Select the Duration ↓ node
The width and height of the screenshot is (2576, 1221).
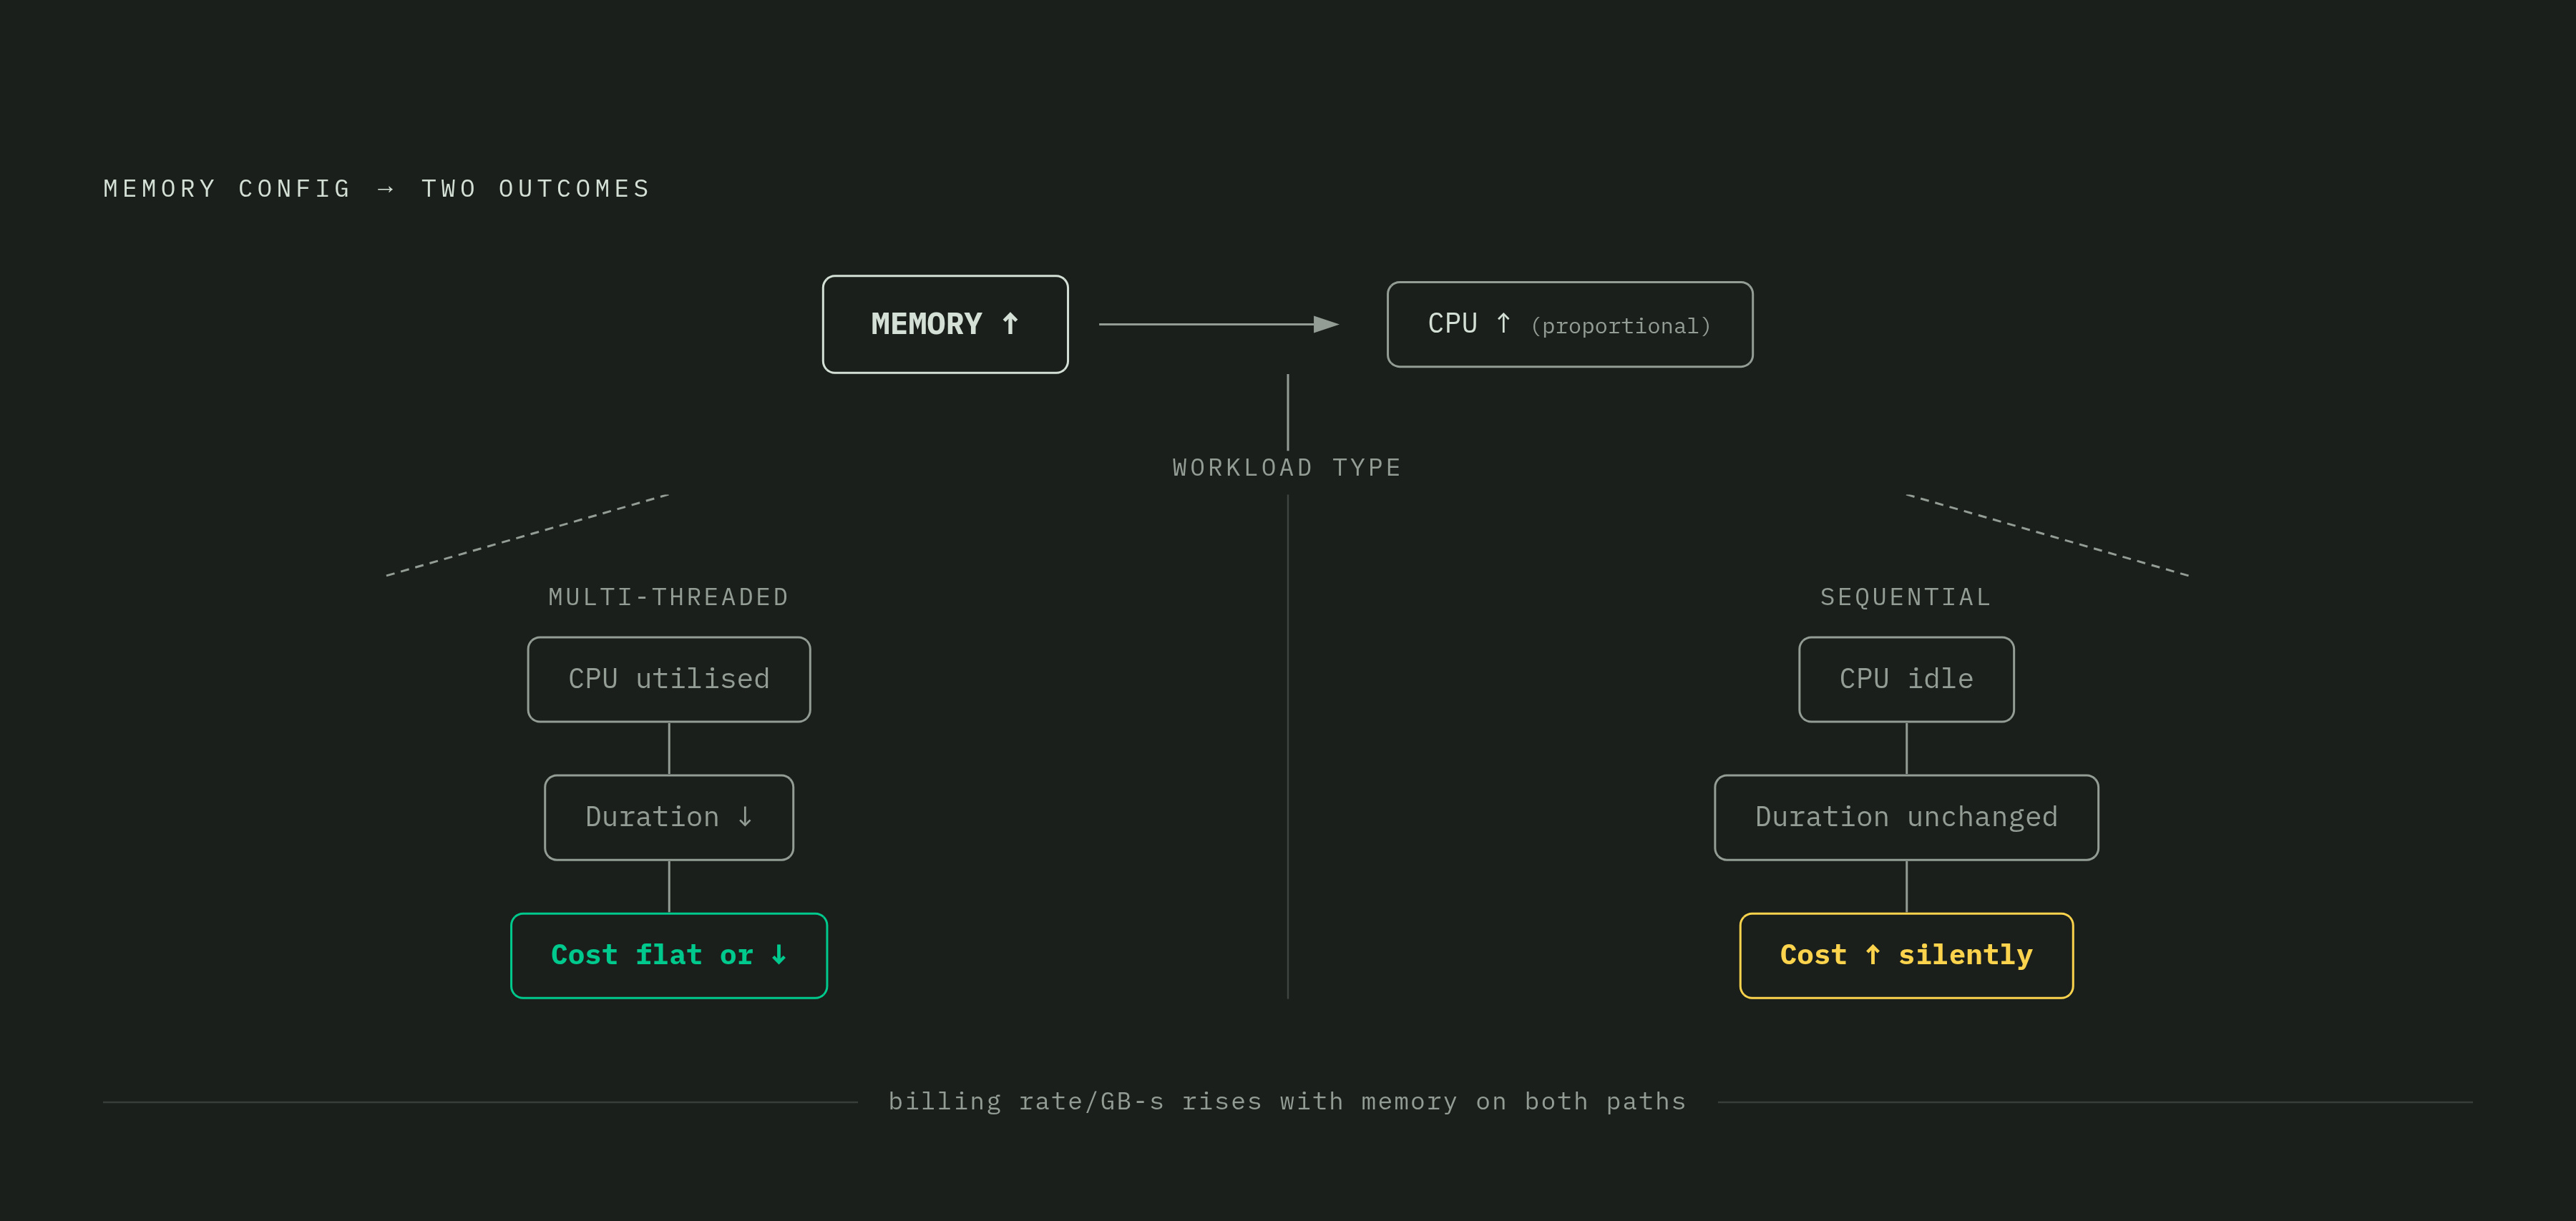point(669,817)
